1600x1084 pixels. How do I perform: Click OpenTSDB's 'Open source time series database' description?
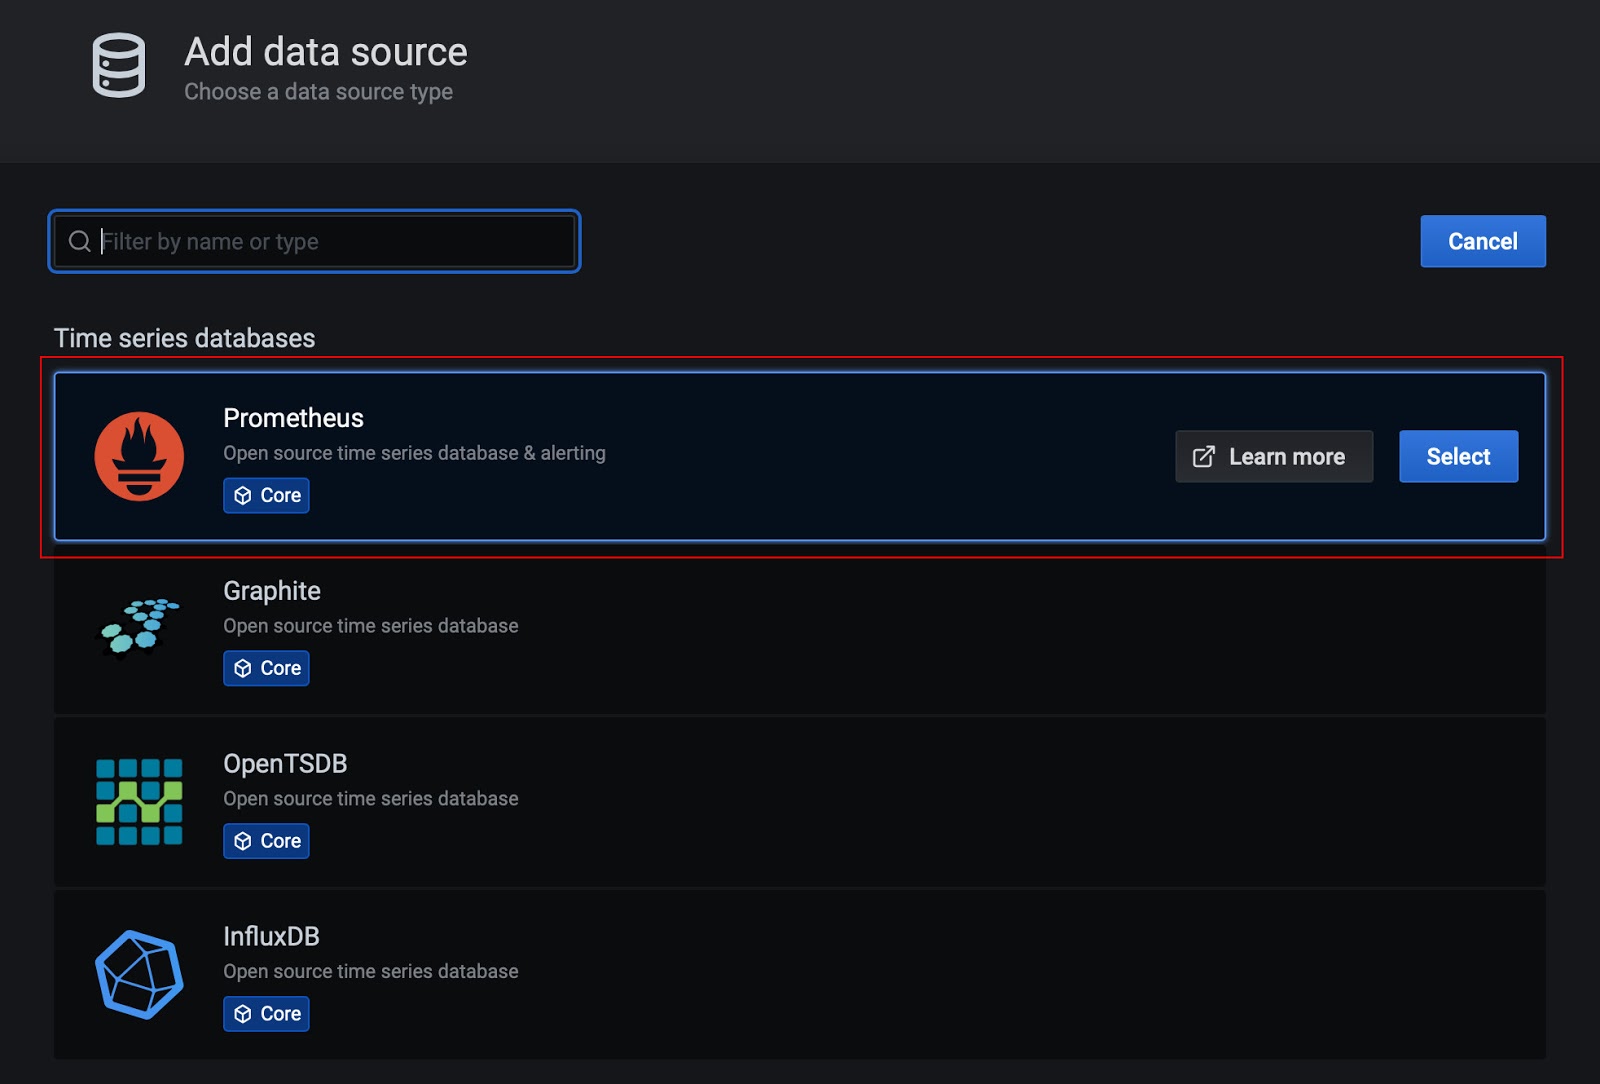coord(370,799)
